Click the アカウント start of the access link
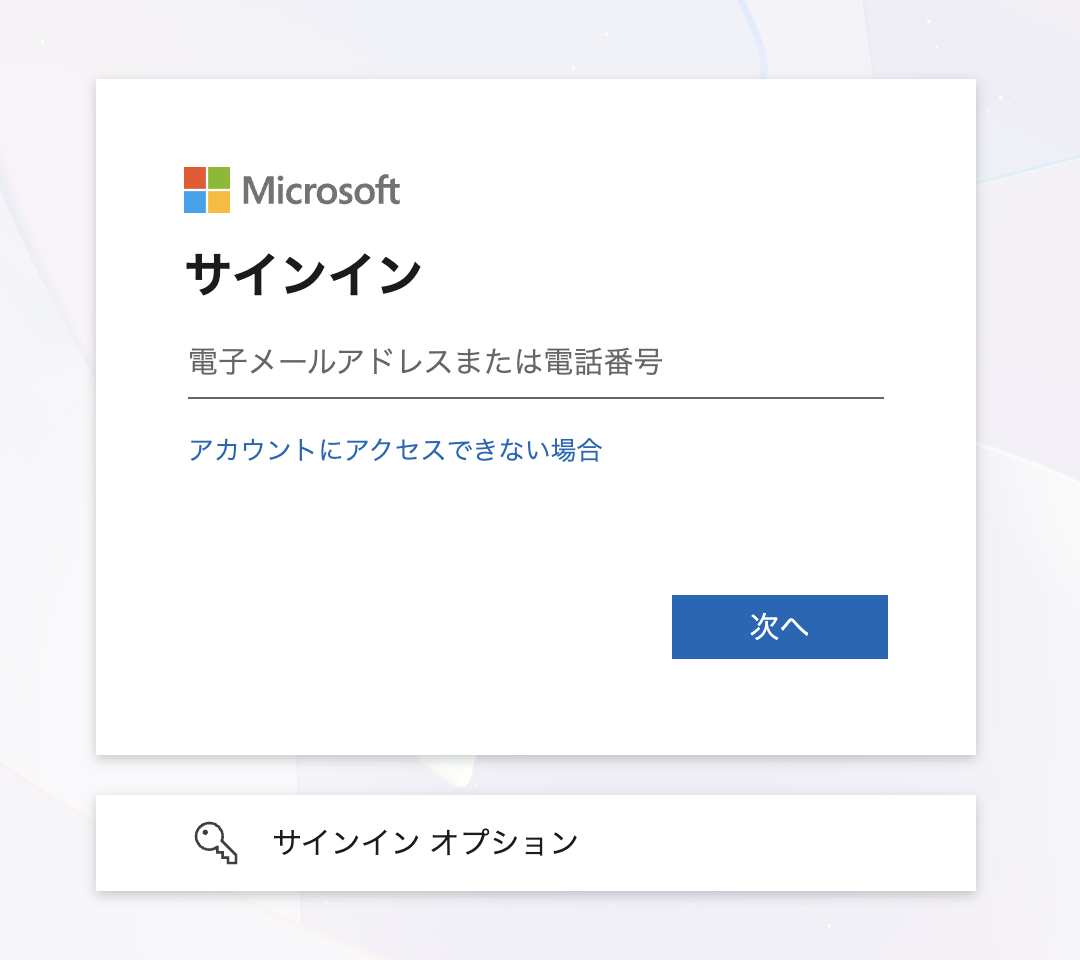 coord(252,450)
